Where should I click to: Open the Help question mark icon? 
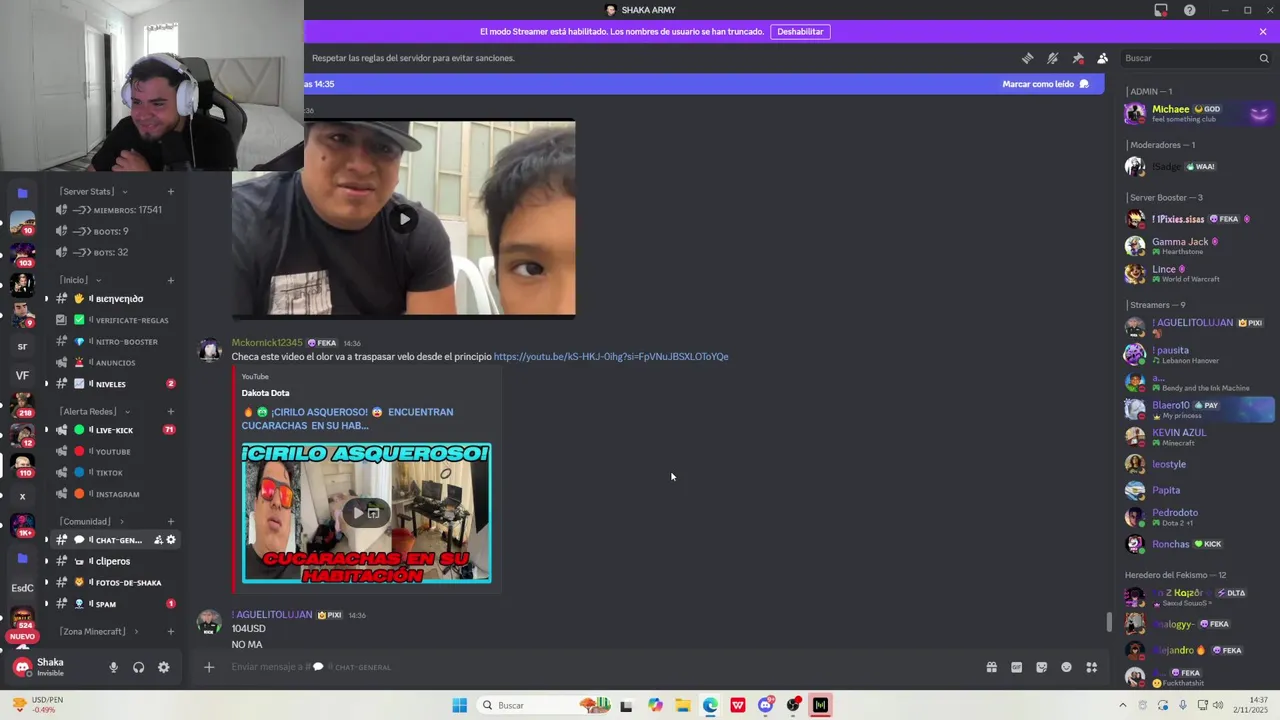(1189, 10)
